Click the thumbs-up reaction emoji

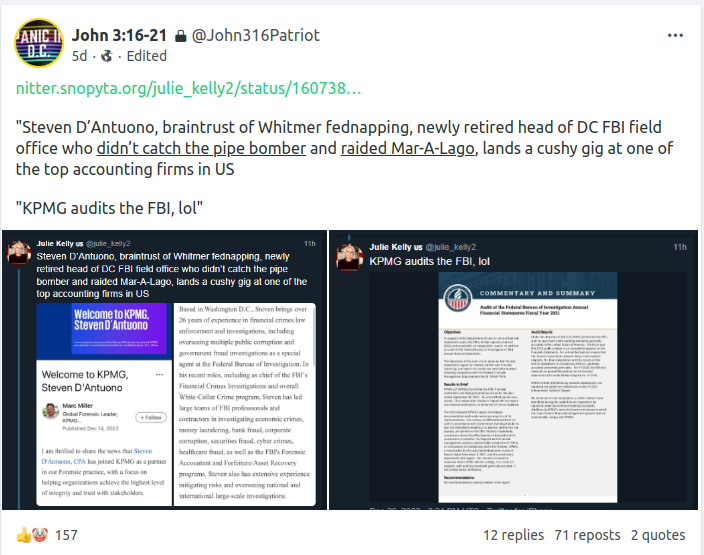coord(24,535)
